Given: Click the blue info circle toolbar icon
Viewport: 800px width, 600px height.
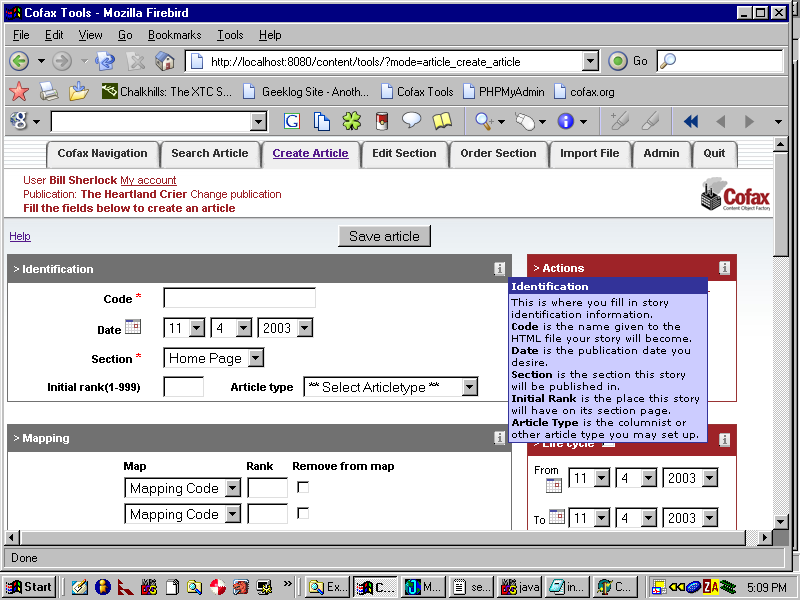Looking at the screenshot, I should [565, 121].
